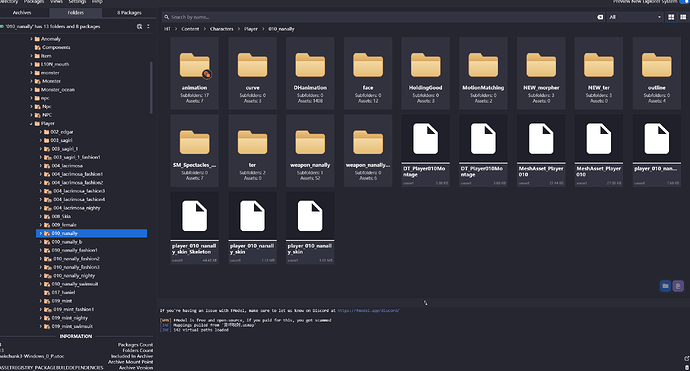Viewport: 690px width, 371px height.
Task: Open the animation folder tile
Action: pos(195,73)
